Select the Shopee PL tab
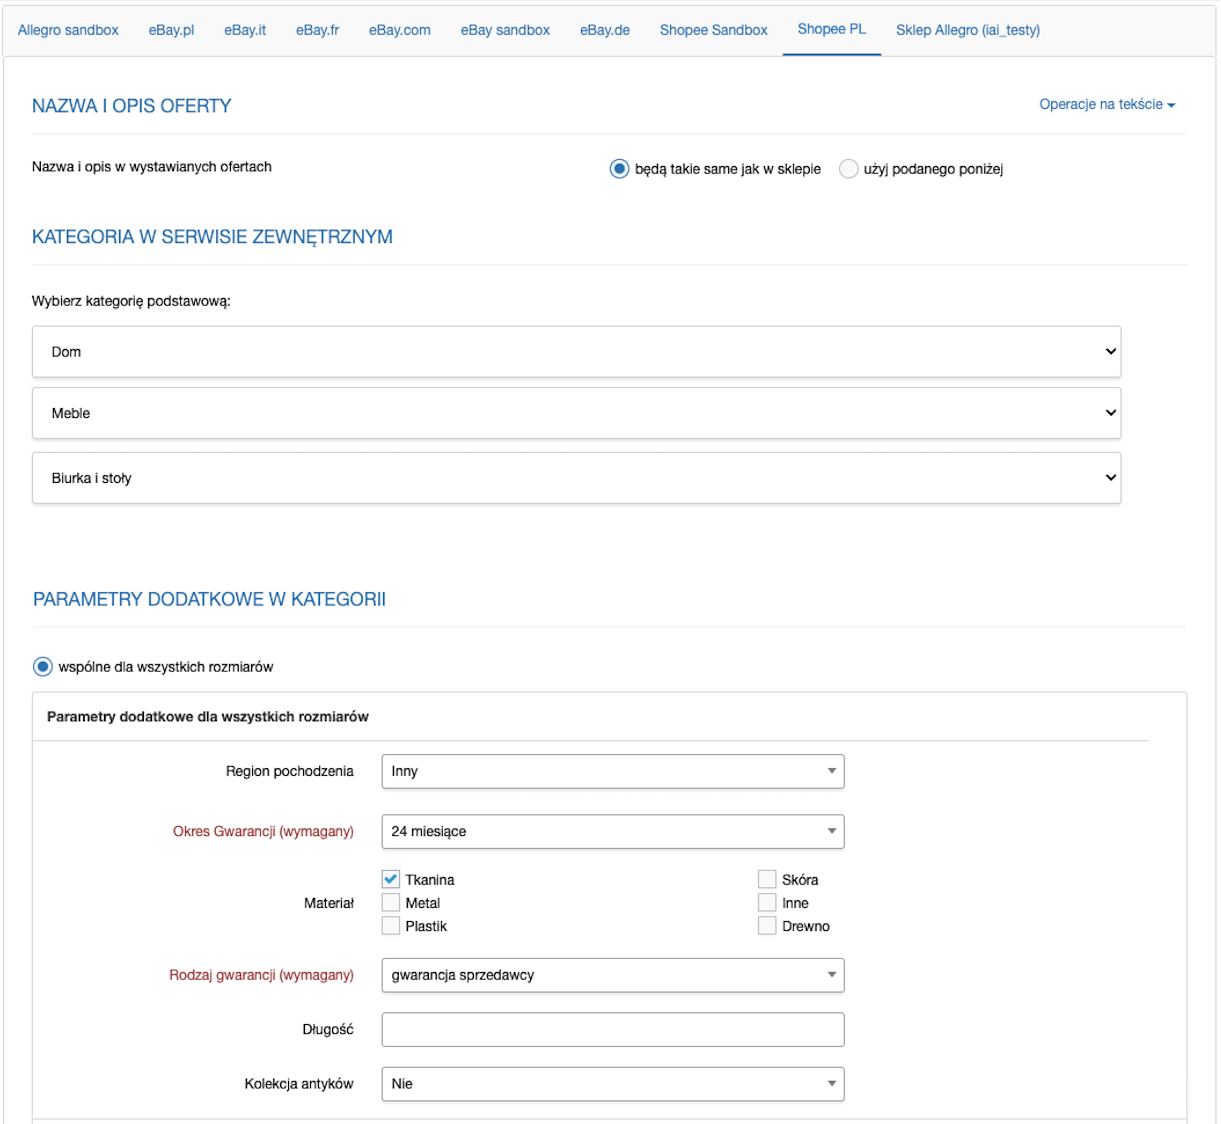This screenshot has width=1221, height=1124. click(x=832, y=30)
